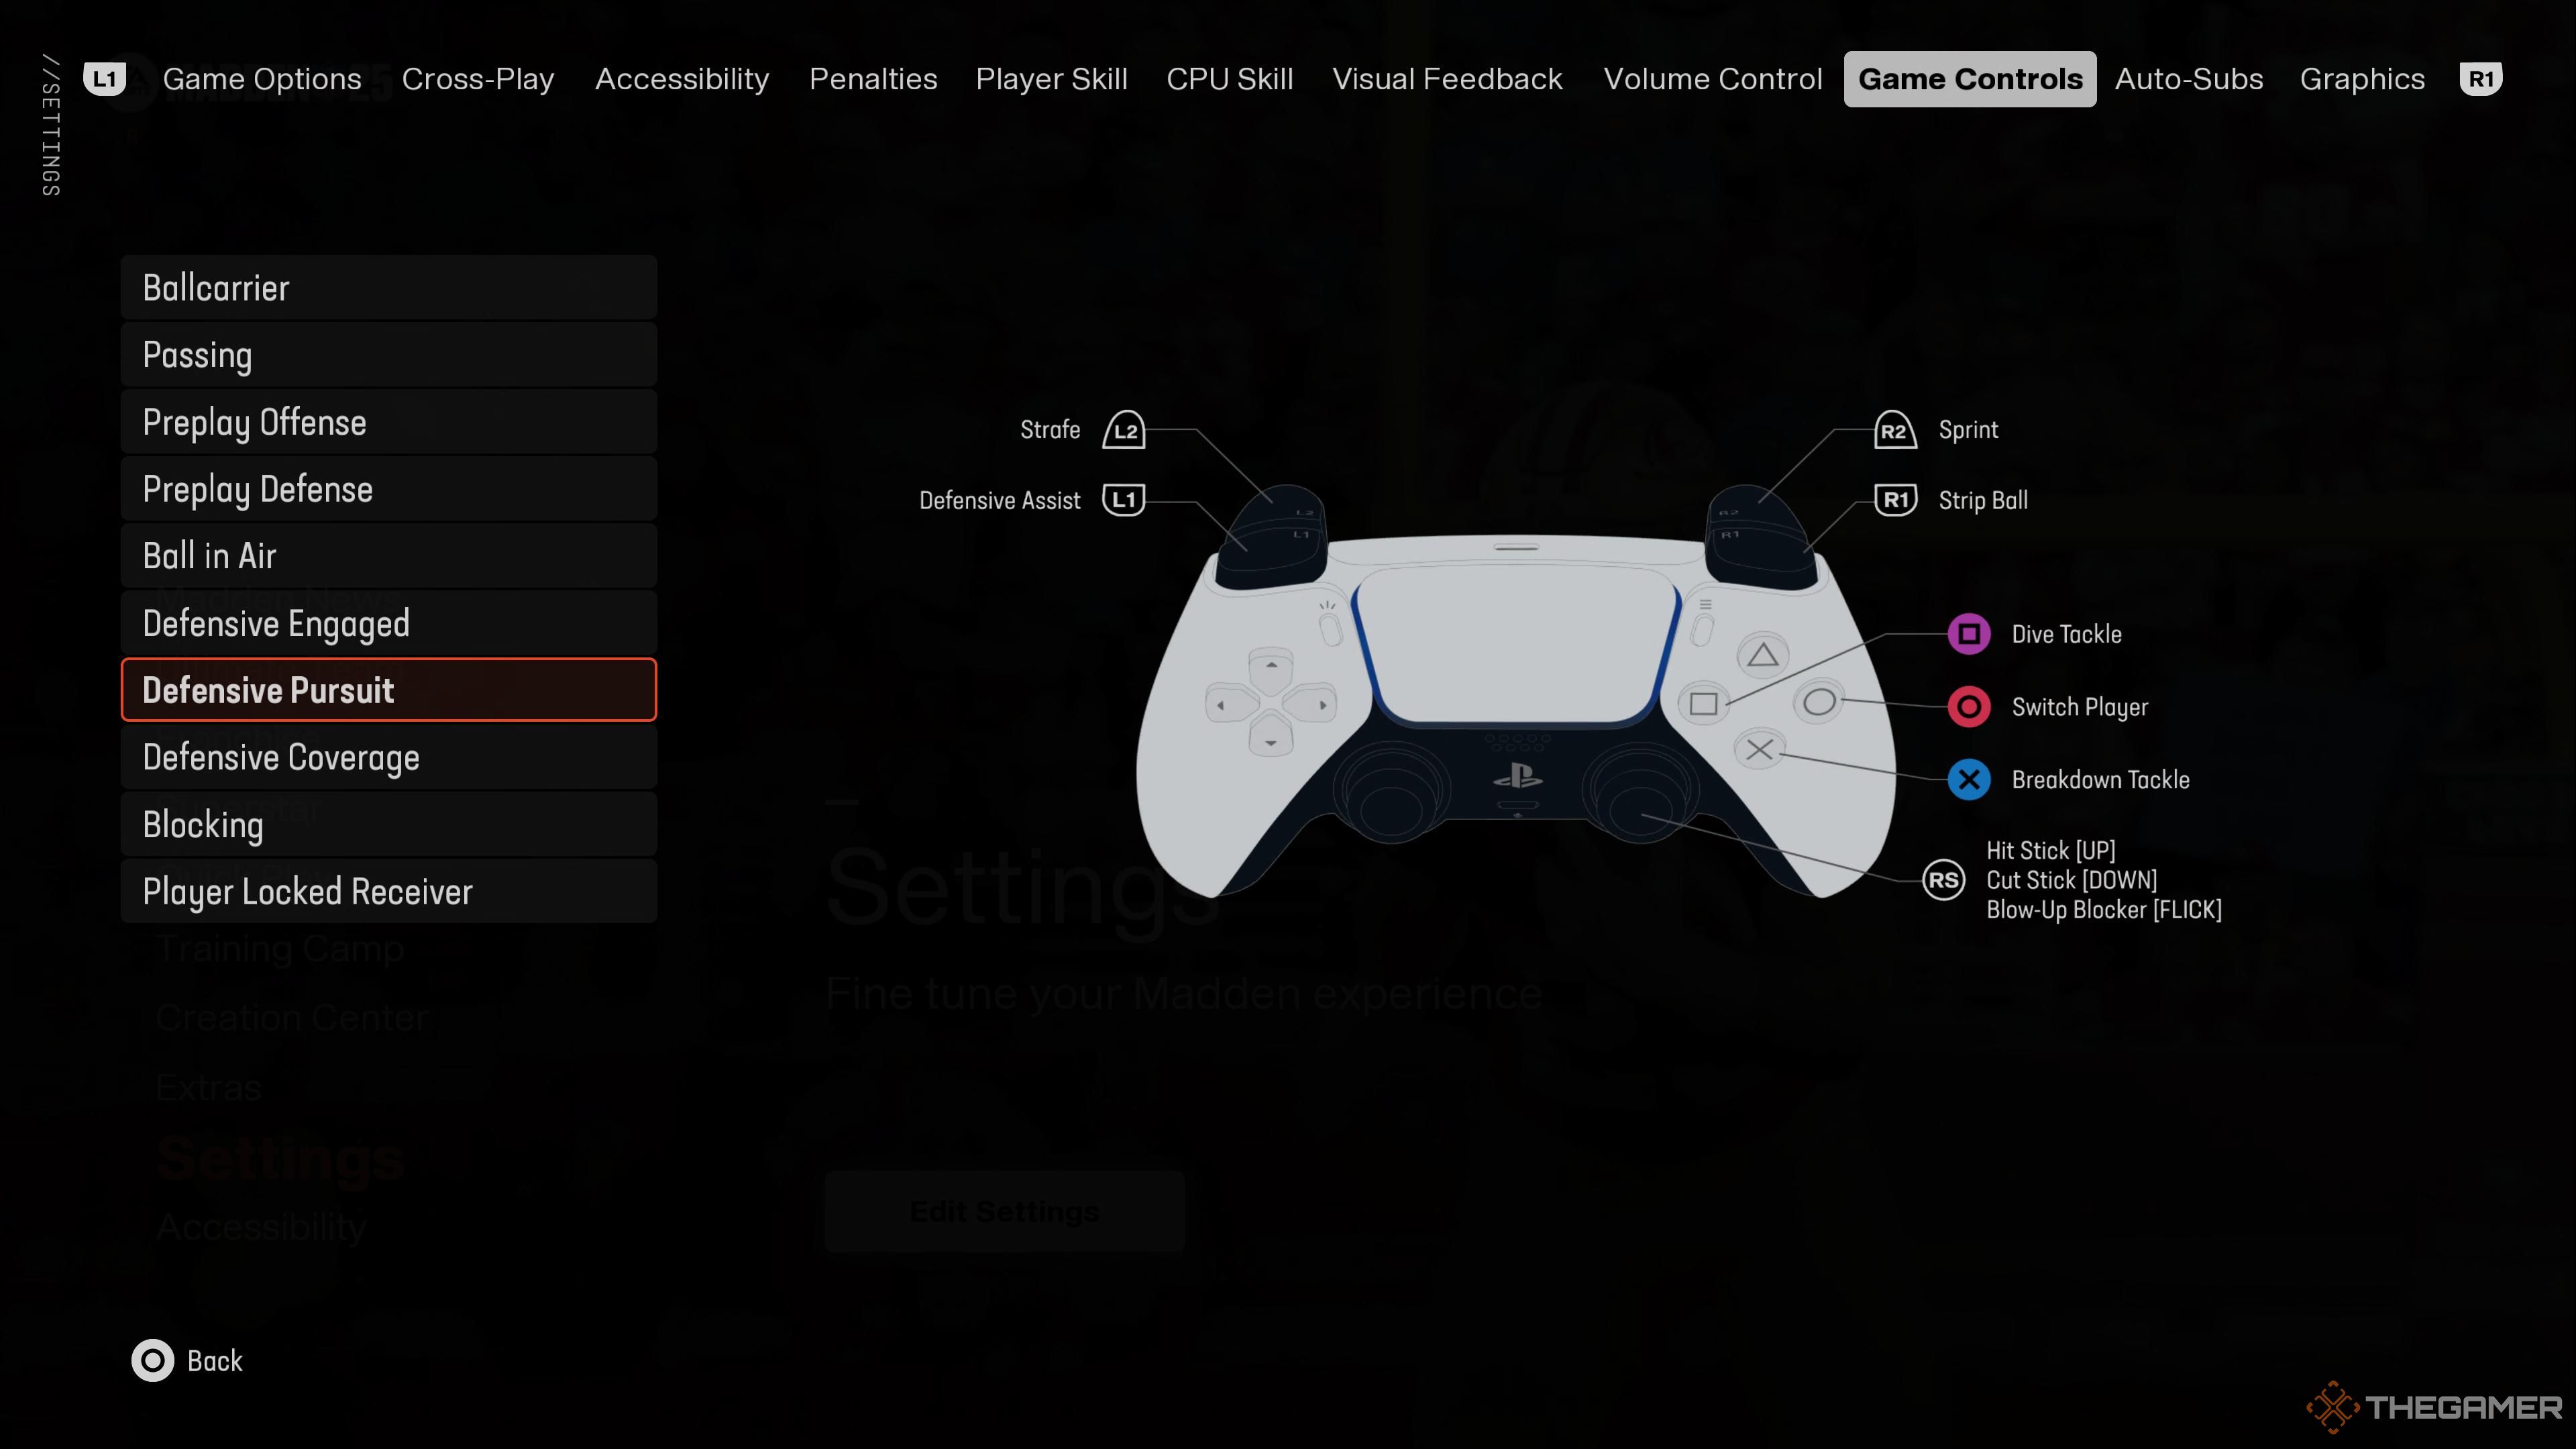Image resolution: width=2576 pixels, height=1449 pixels.
Task: Select the Defensive Assist L1 icon
Action: [1122, 499]
